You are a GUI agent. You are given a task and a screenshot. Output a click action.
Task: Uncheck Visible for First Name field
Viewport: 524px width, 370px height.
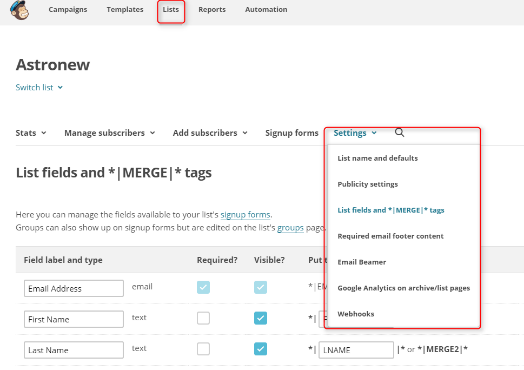coord(260,318)
